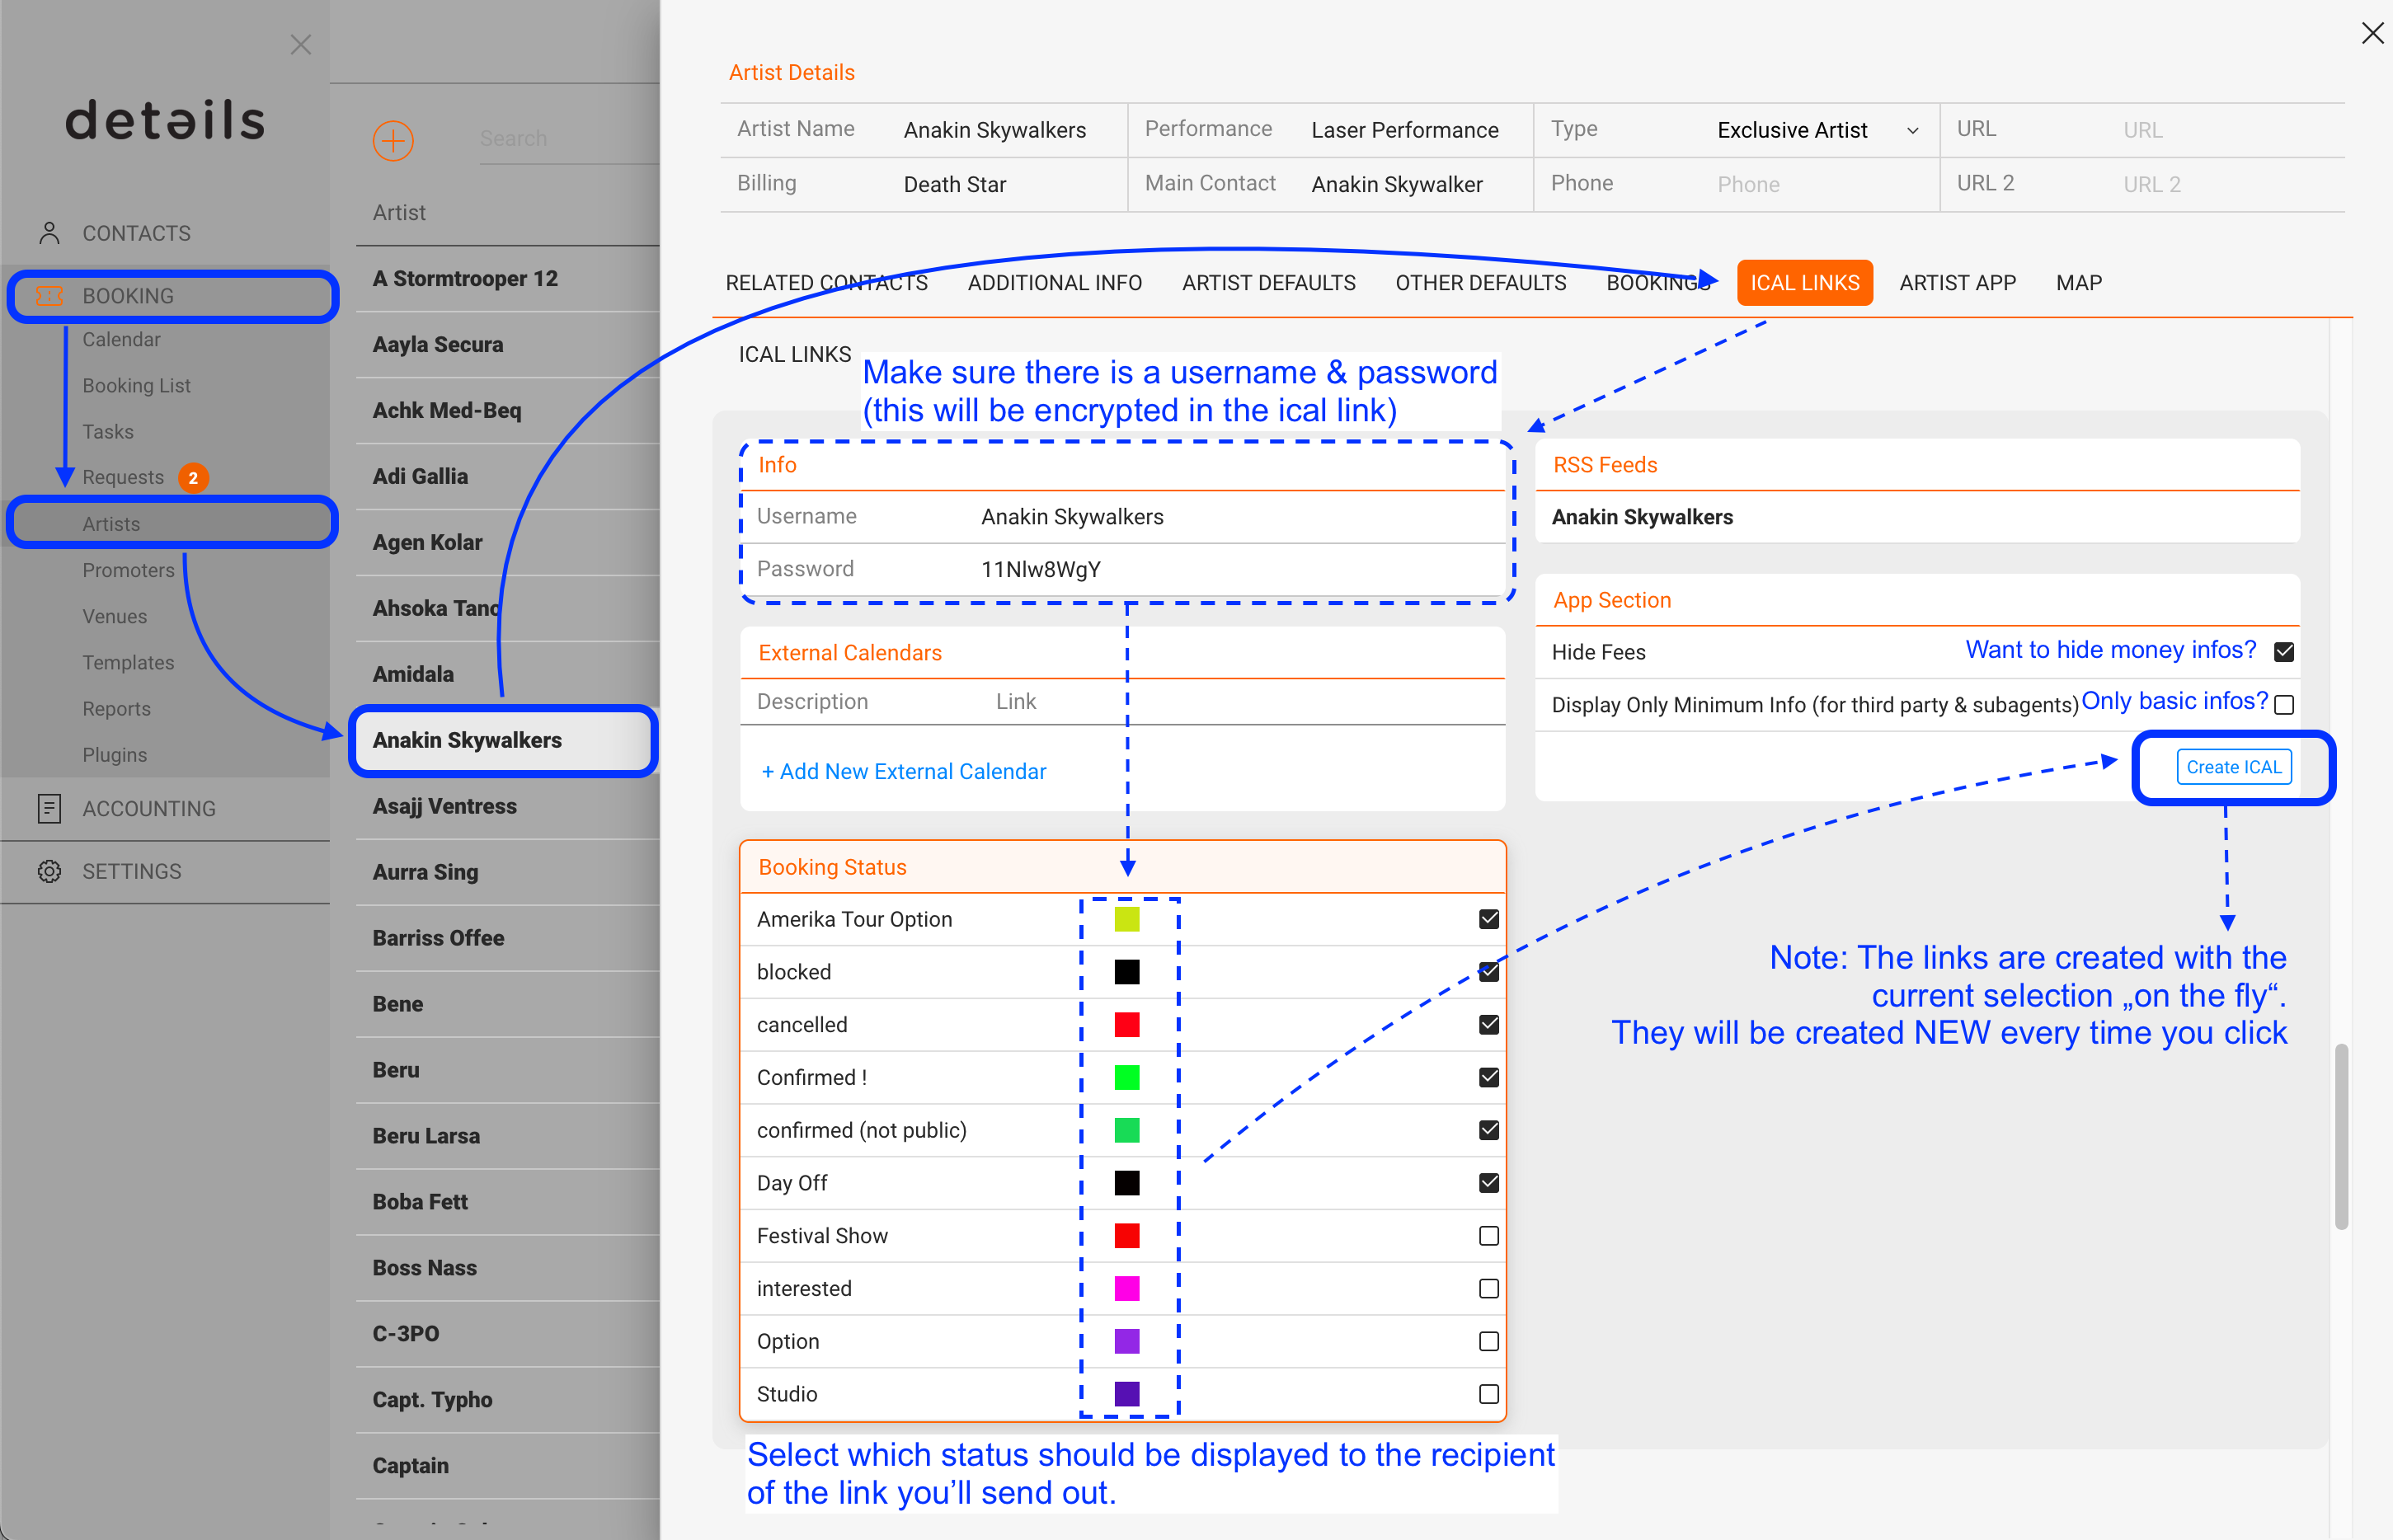Open Settings via the gear icon
Image resolution: width=2393 pixels, height=1540 pixels.
49,871
